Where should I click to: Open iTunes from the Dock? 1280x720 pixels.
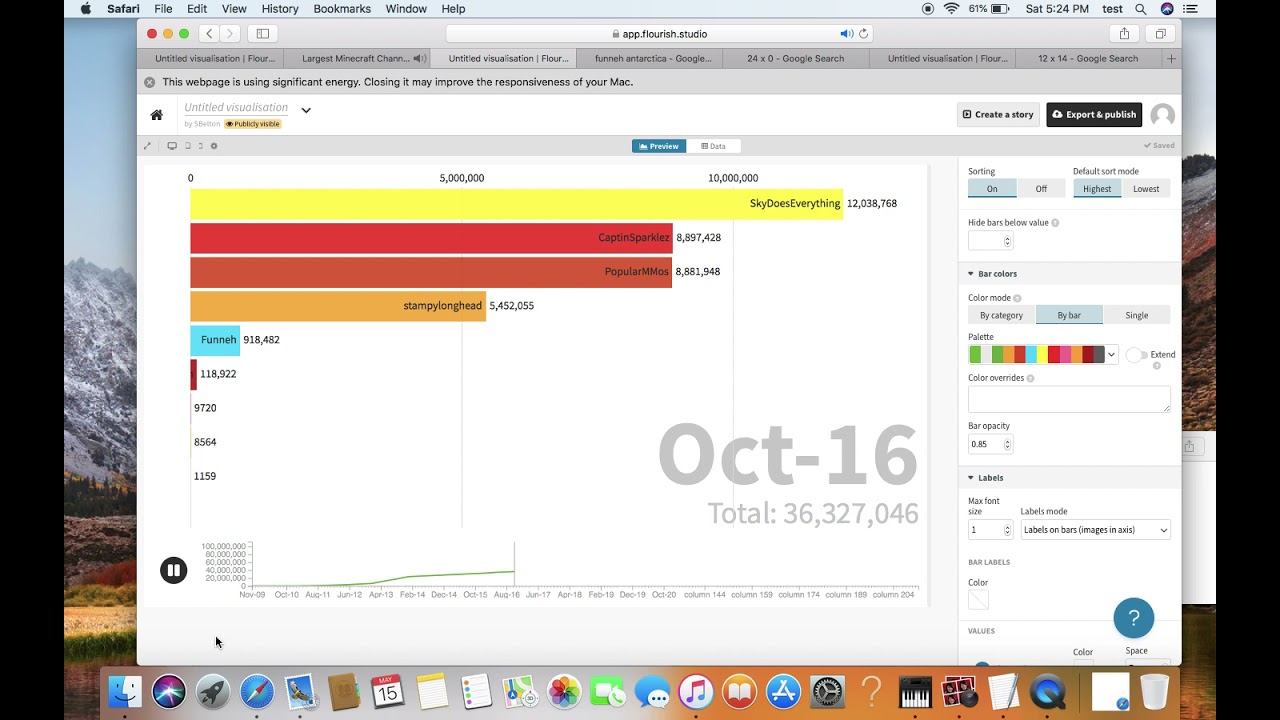point(696,691)
